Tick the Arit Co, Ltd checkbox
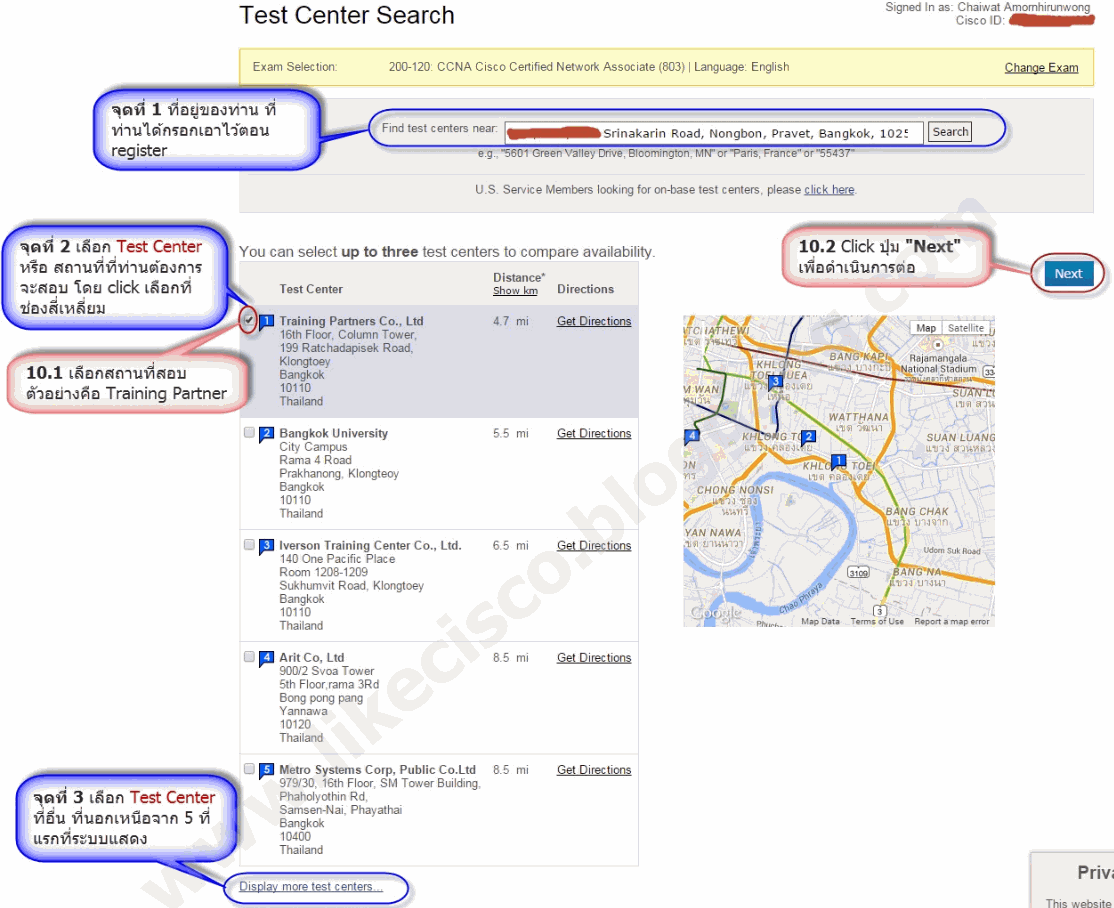1114x908 pixels. (x=249, y=657)
